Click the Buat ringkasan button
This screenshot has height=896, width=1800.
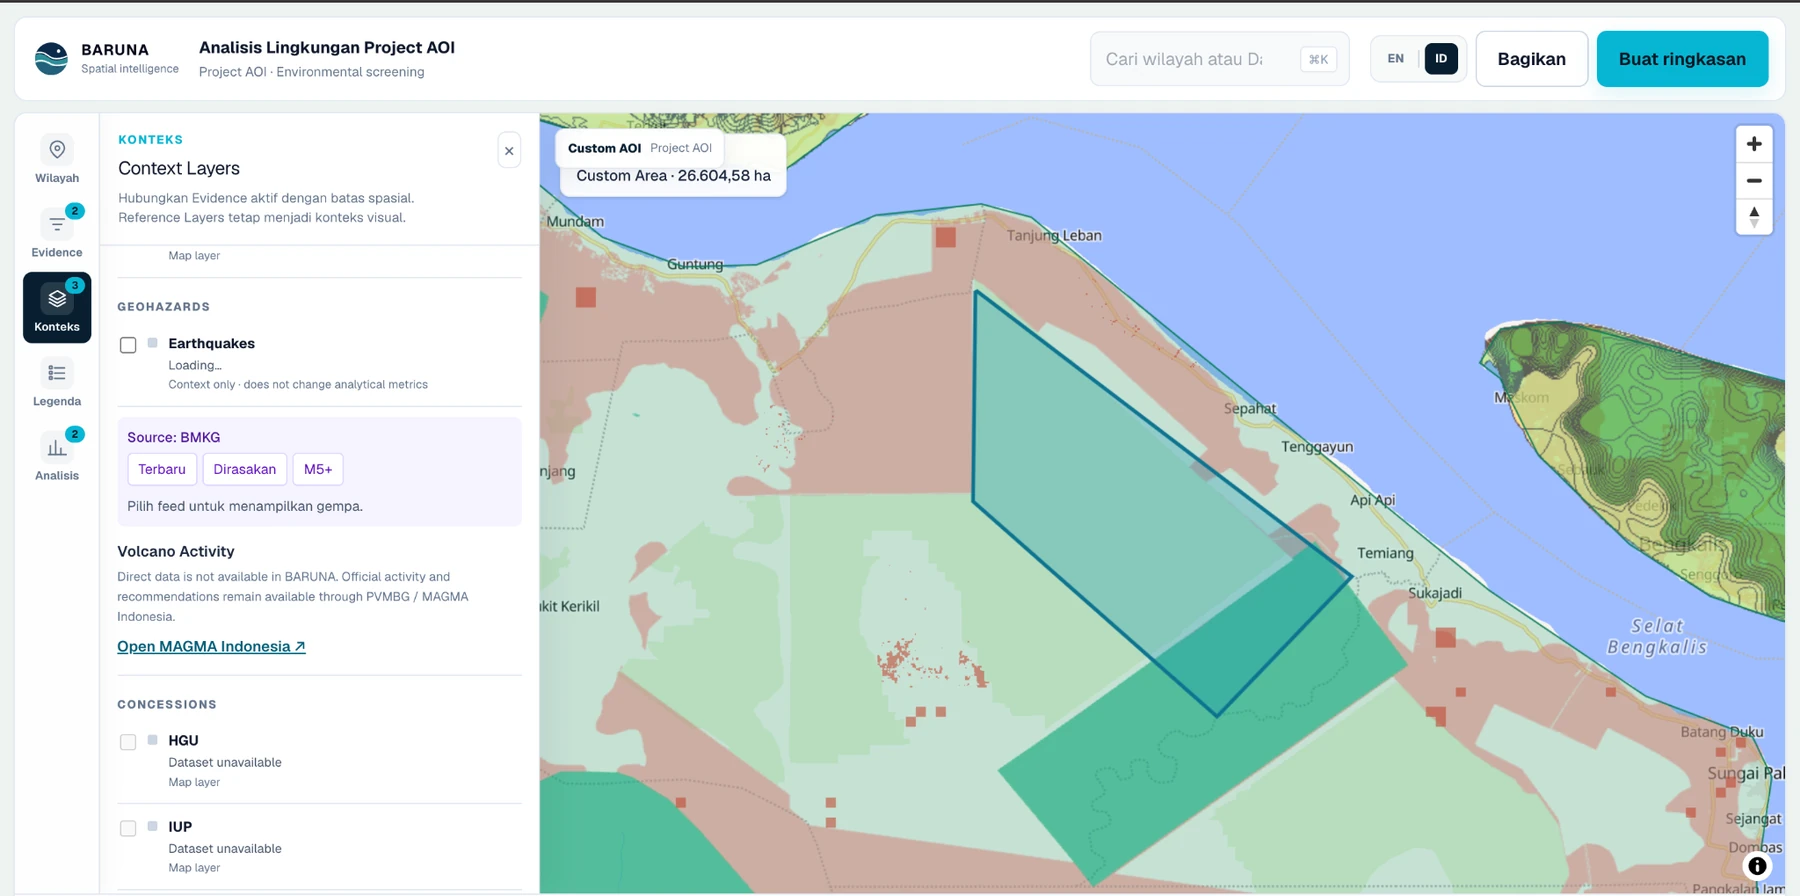click(x=1683, y=59)
